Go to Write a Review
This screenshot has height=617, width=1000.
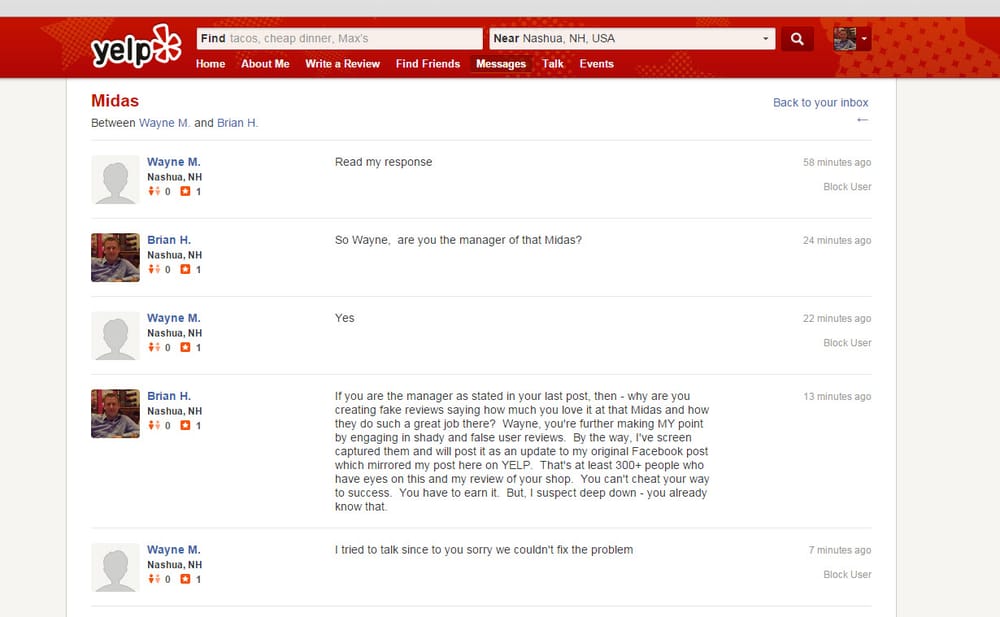(x=342, y=64)
